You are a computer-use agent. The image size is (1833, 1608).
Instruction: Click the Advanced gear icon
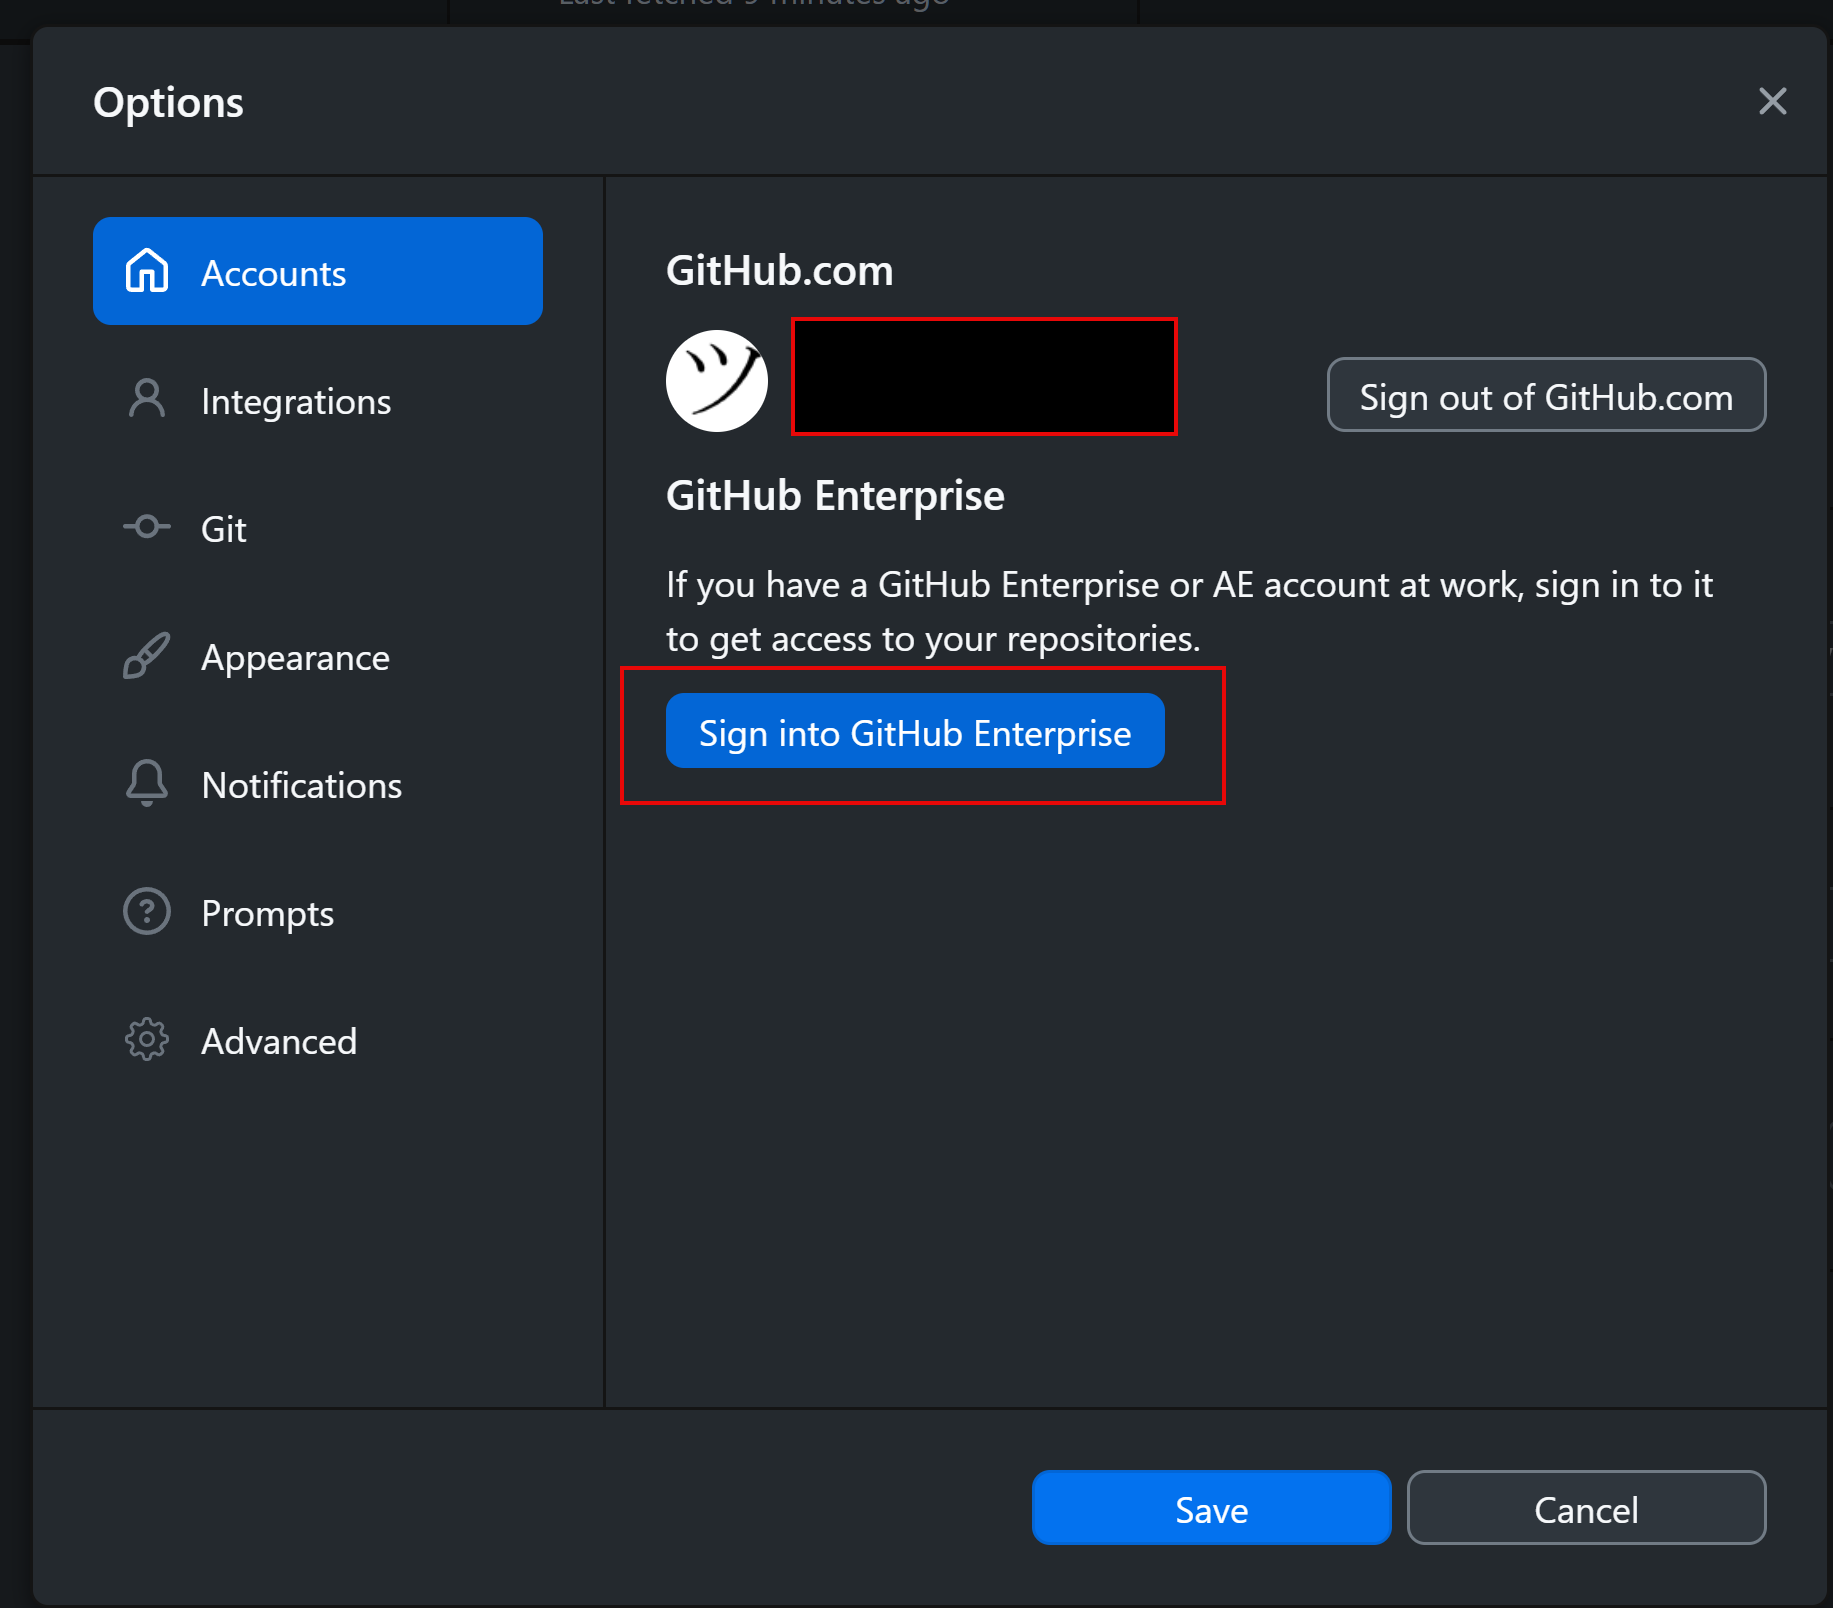pos(147,1039)
